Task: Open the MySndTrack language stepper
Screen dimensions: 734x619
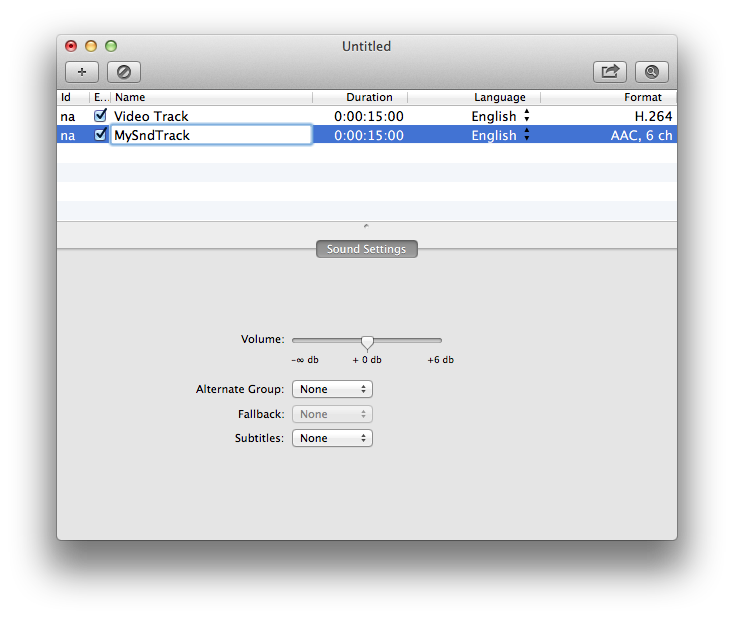Action: tap(527, 134)
